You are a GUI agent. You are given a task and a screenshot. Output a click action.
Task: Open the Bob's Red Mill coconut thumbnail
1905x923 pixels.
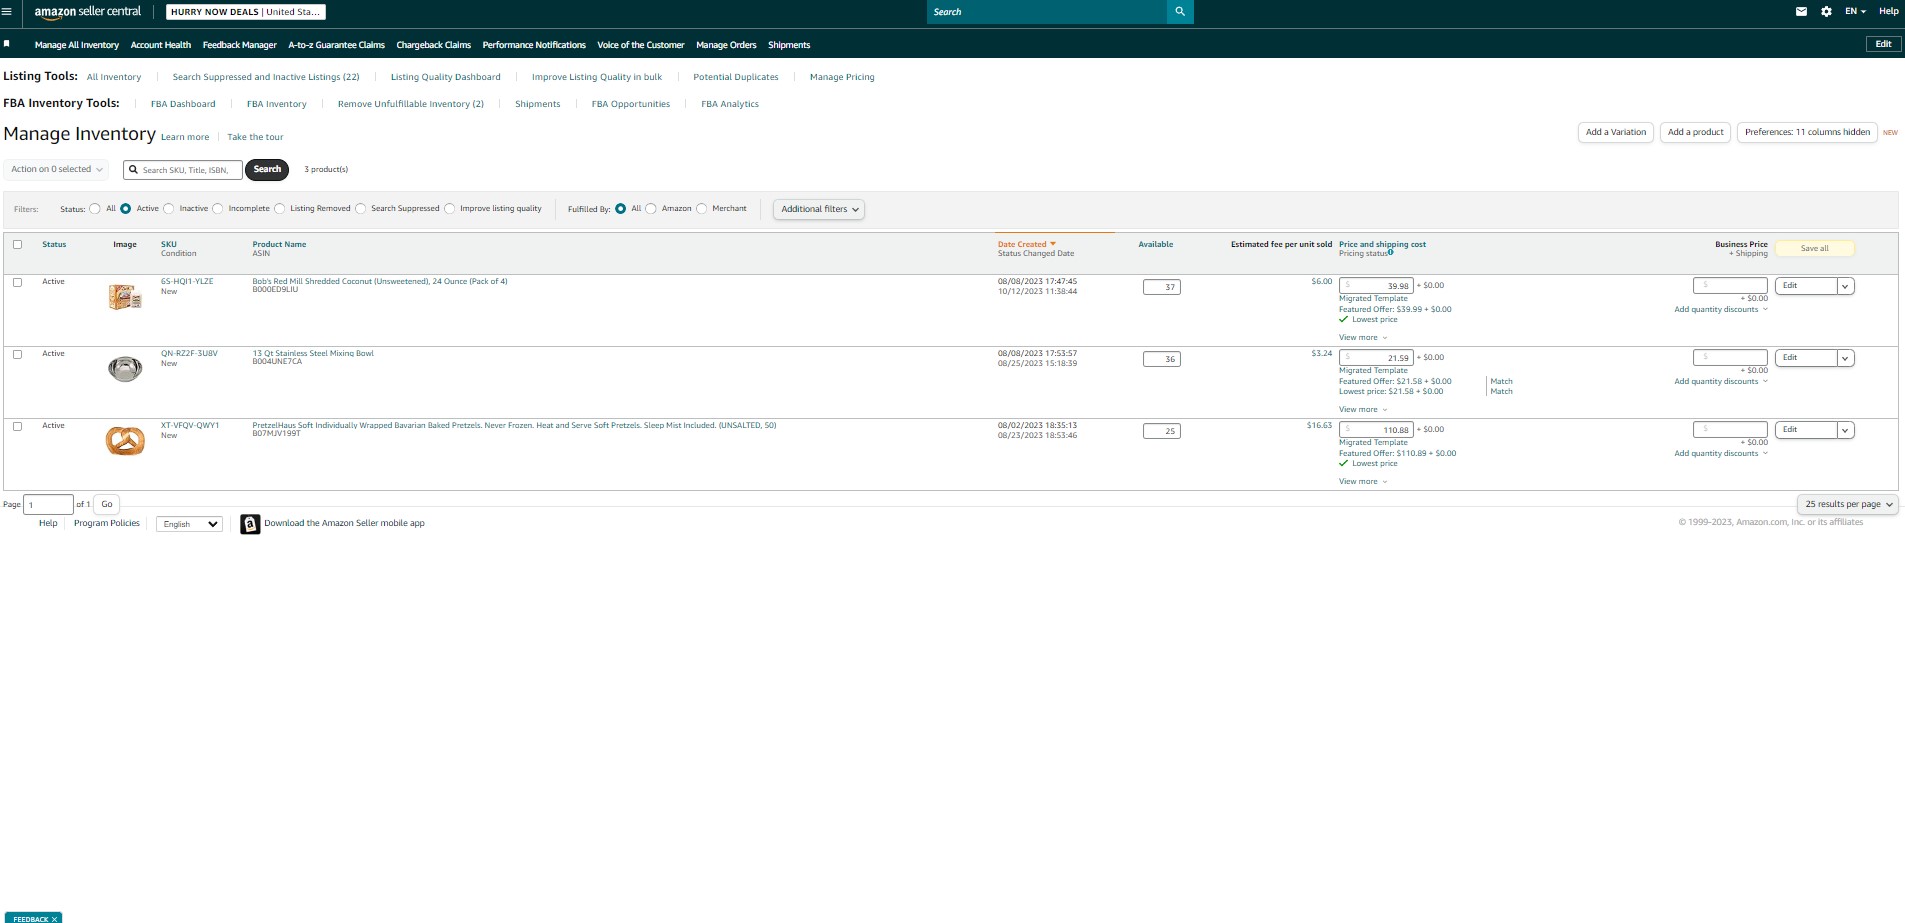(x=125, y=296)
